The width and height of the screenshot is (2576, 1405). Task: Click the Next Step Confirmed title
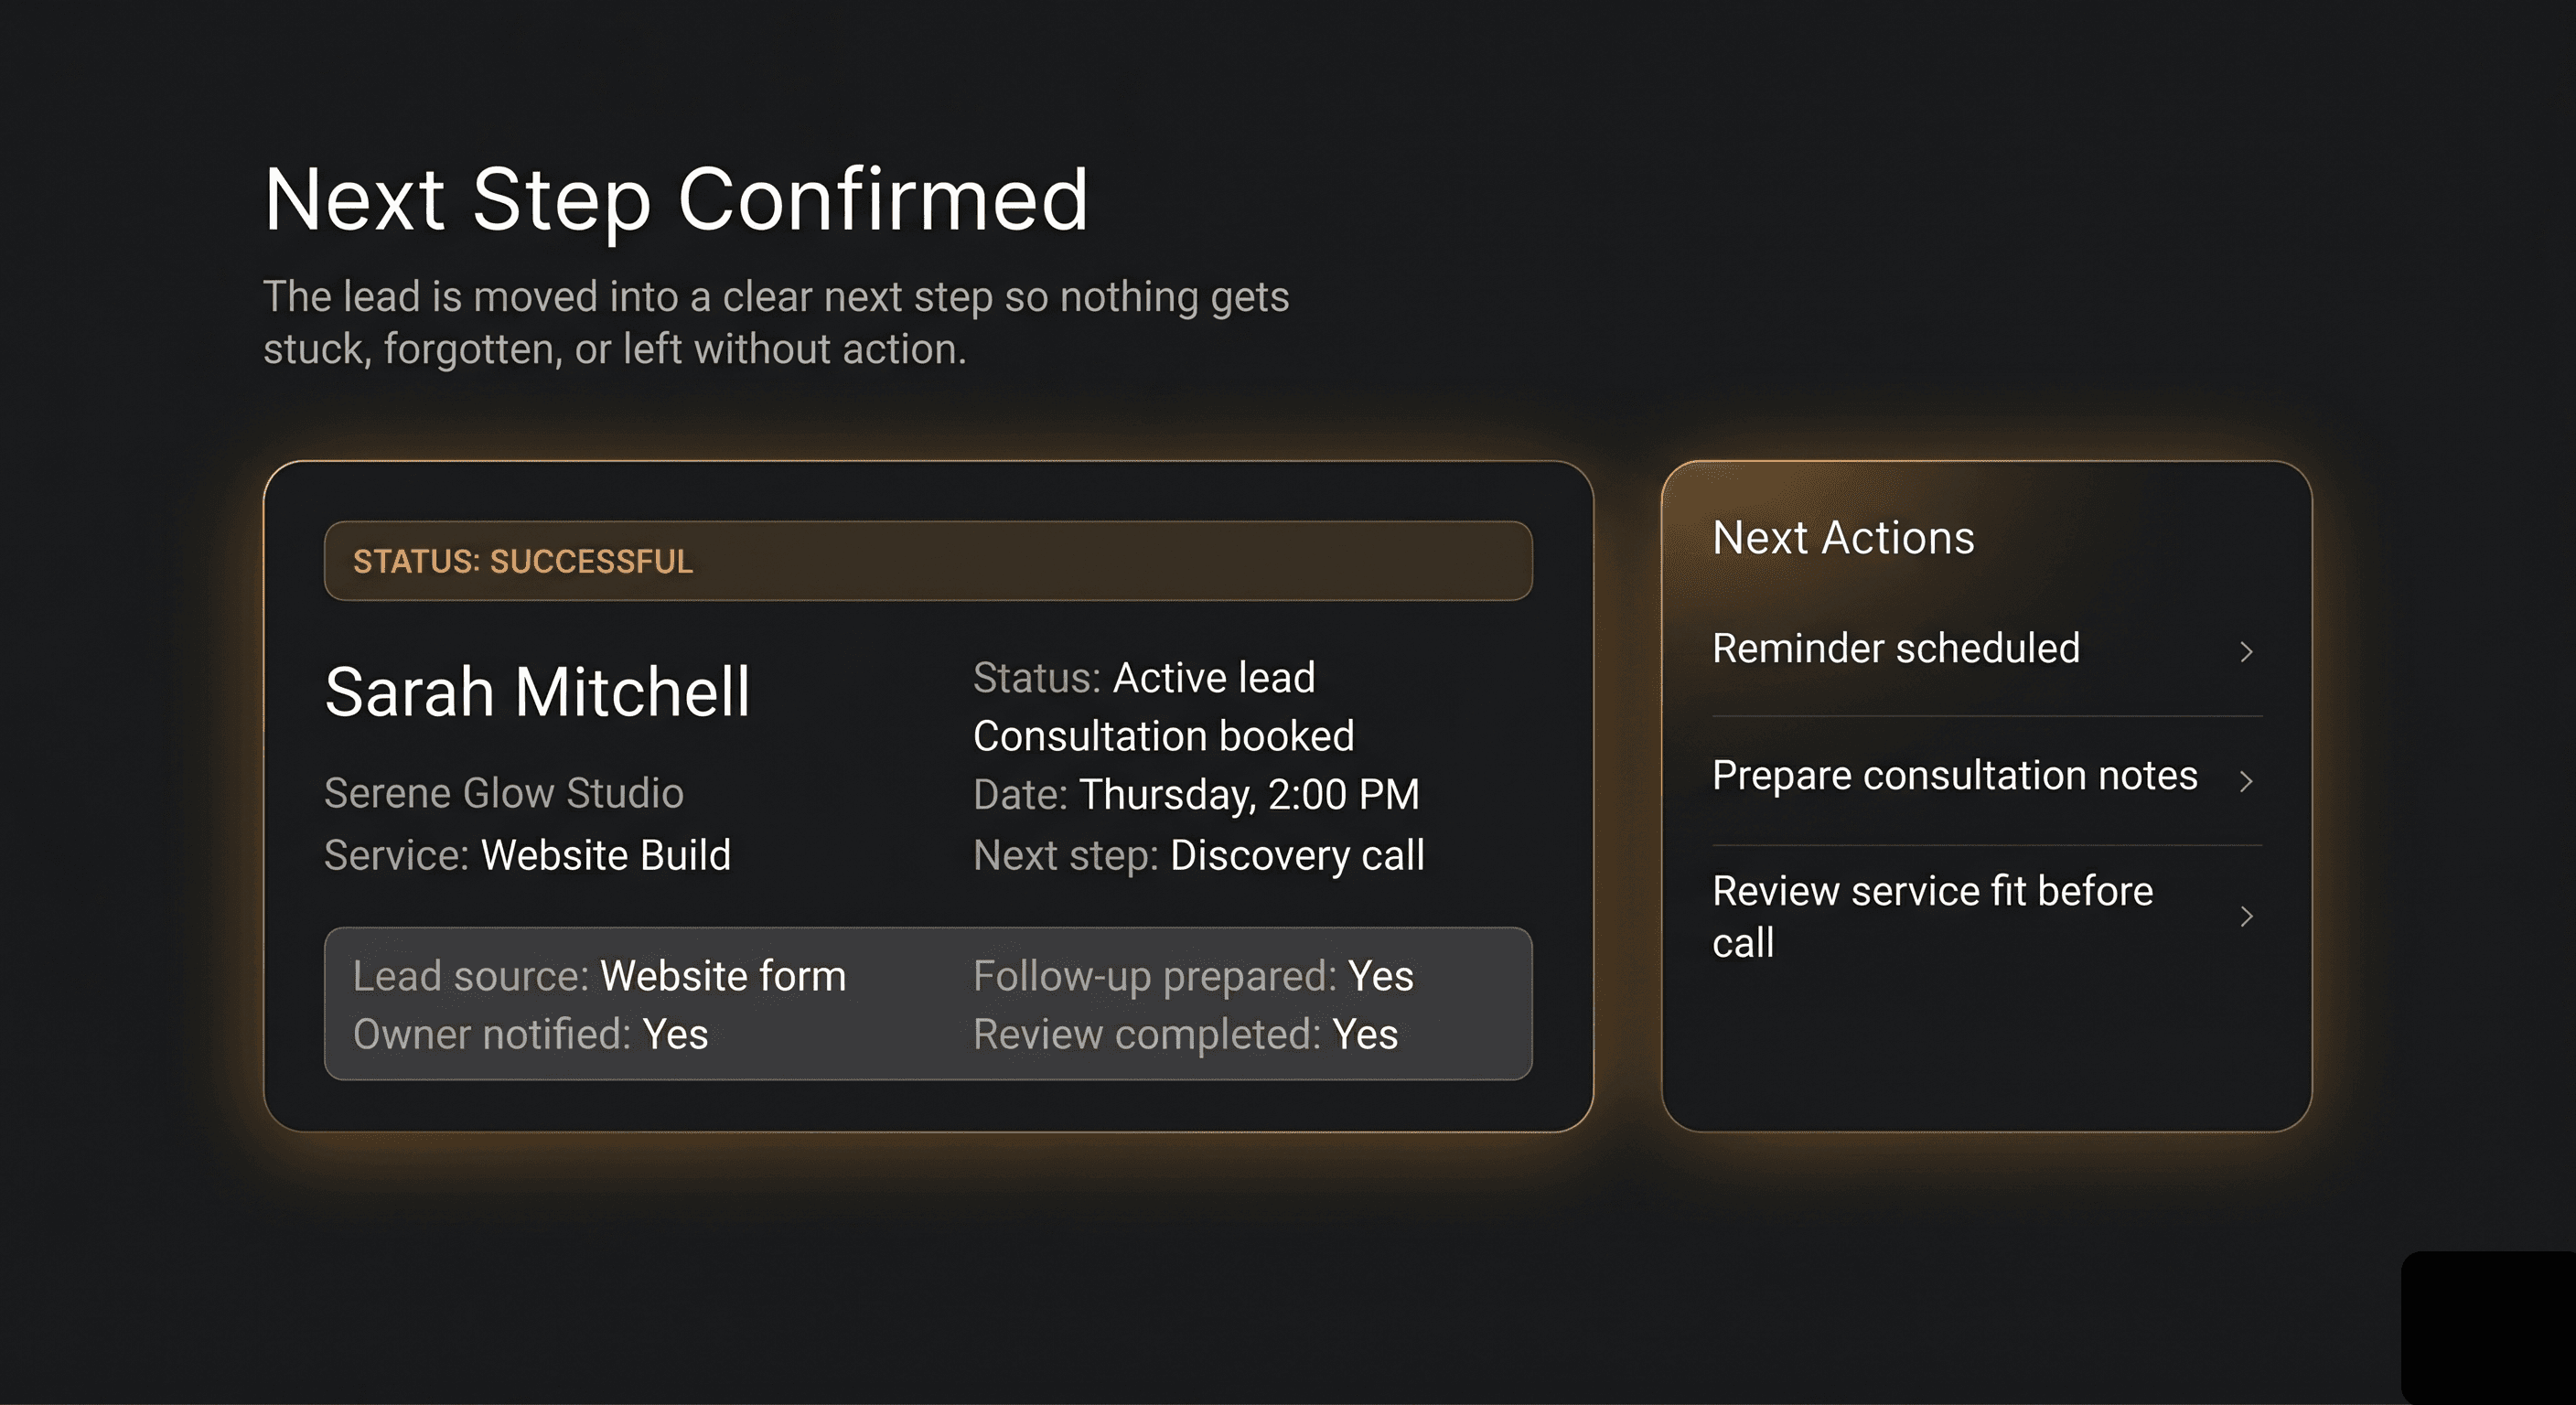(676, 199)
